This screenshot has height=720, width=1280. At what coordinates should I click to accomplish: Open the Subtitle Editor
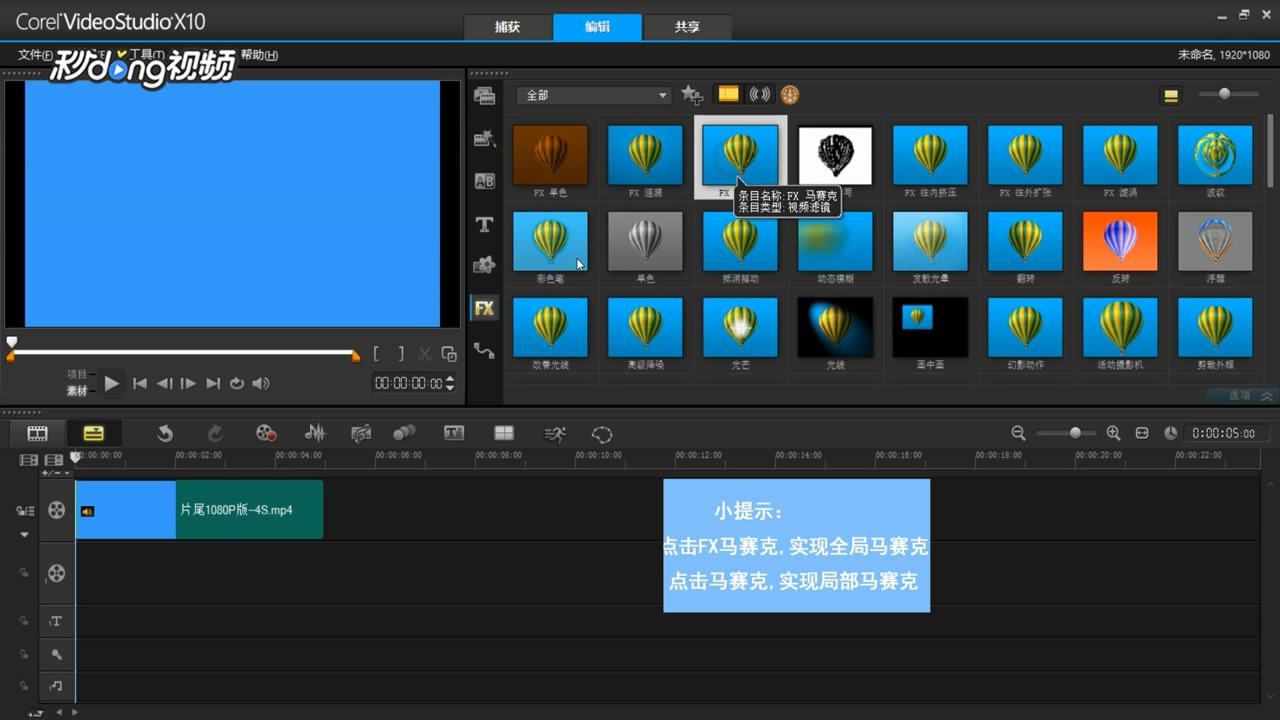coord(454,433)
